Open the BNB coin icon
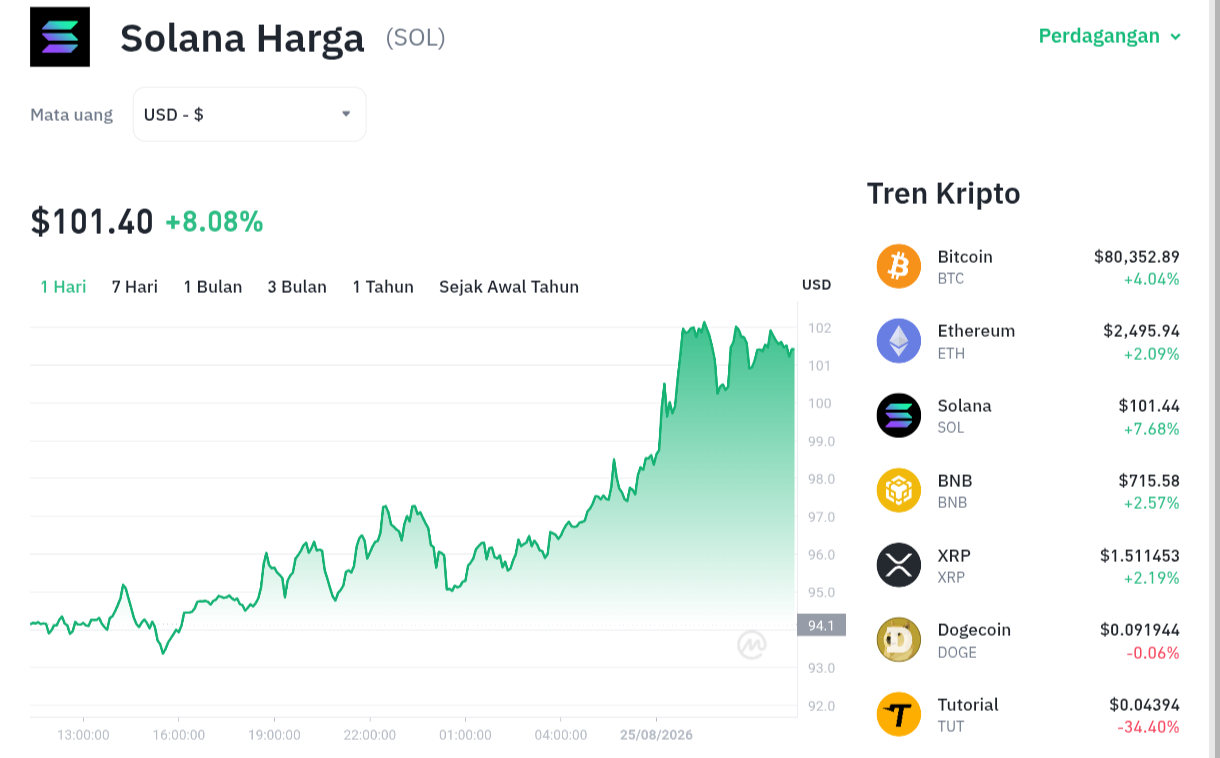The width and height of the screenshot is (1220, 758). 898,490
